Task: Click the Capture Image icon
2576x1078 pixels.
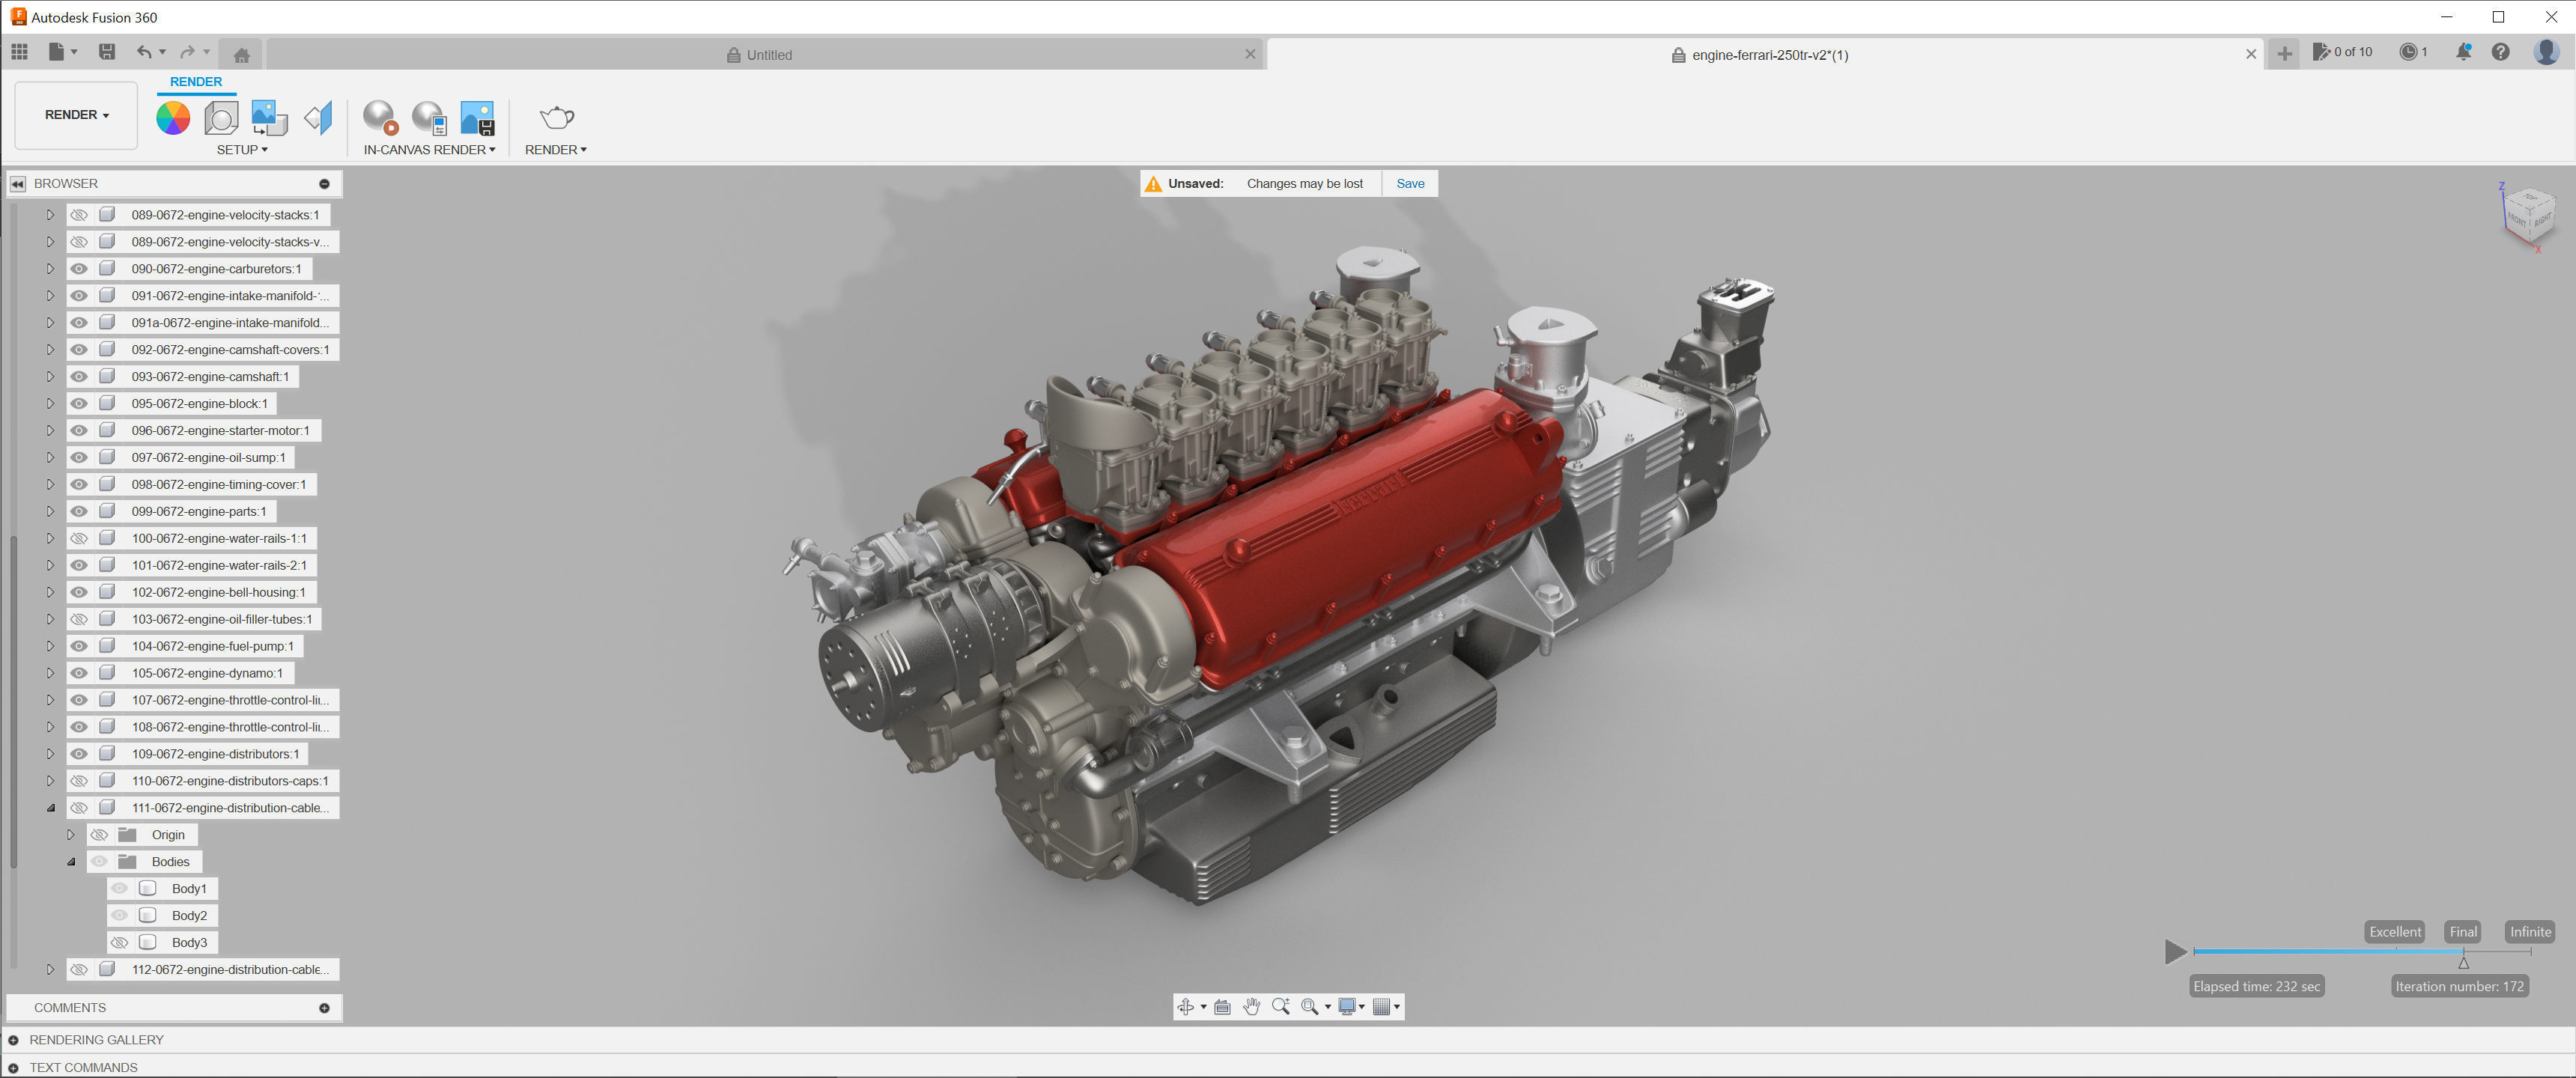Action: 477,118
